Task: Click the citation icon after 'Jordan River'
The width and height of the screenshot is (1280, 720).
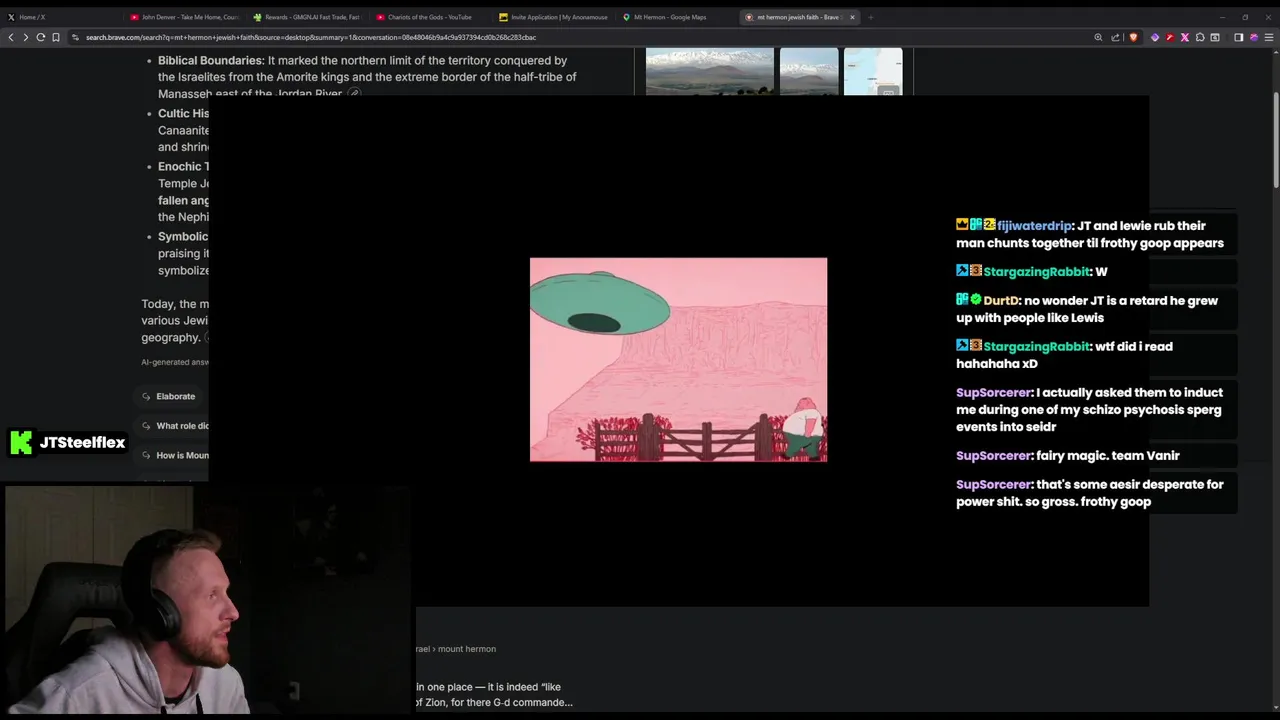Action: click(353, 94)
